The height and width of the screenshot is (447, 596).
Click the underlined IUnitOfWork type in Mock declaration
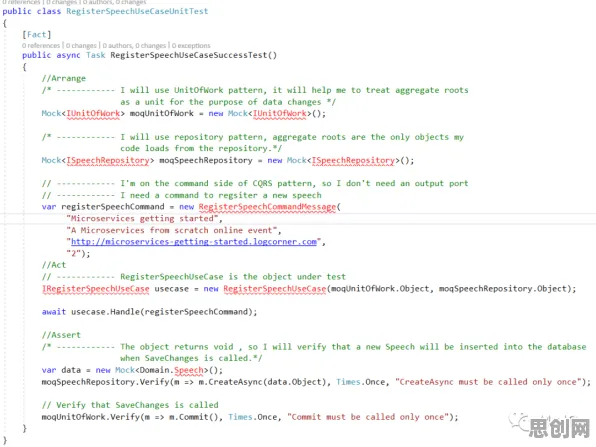[93, 114]
